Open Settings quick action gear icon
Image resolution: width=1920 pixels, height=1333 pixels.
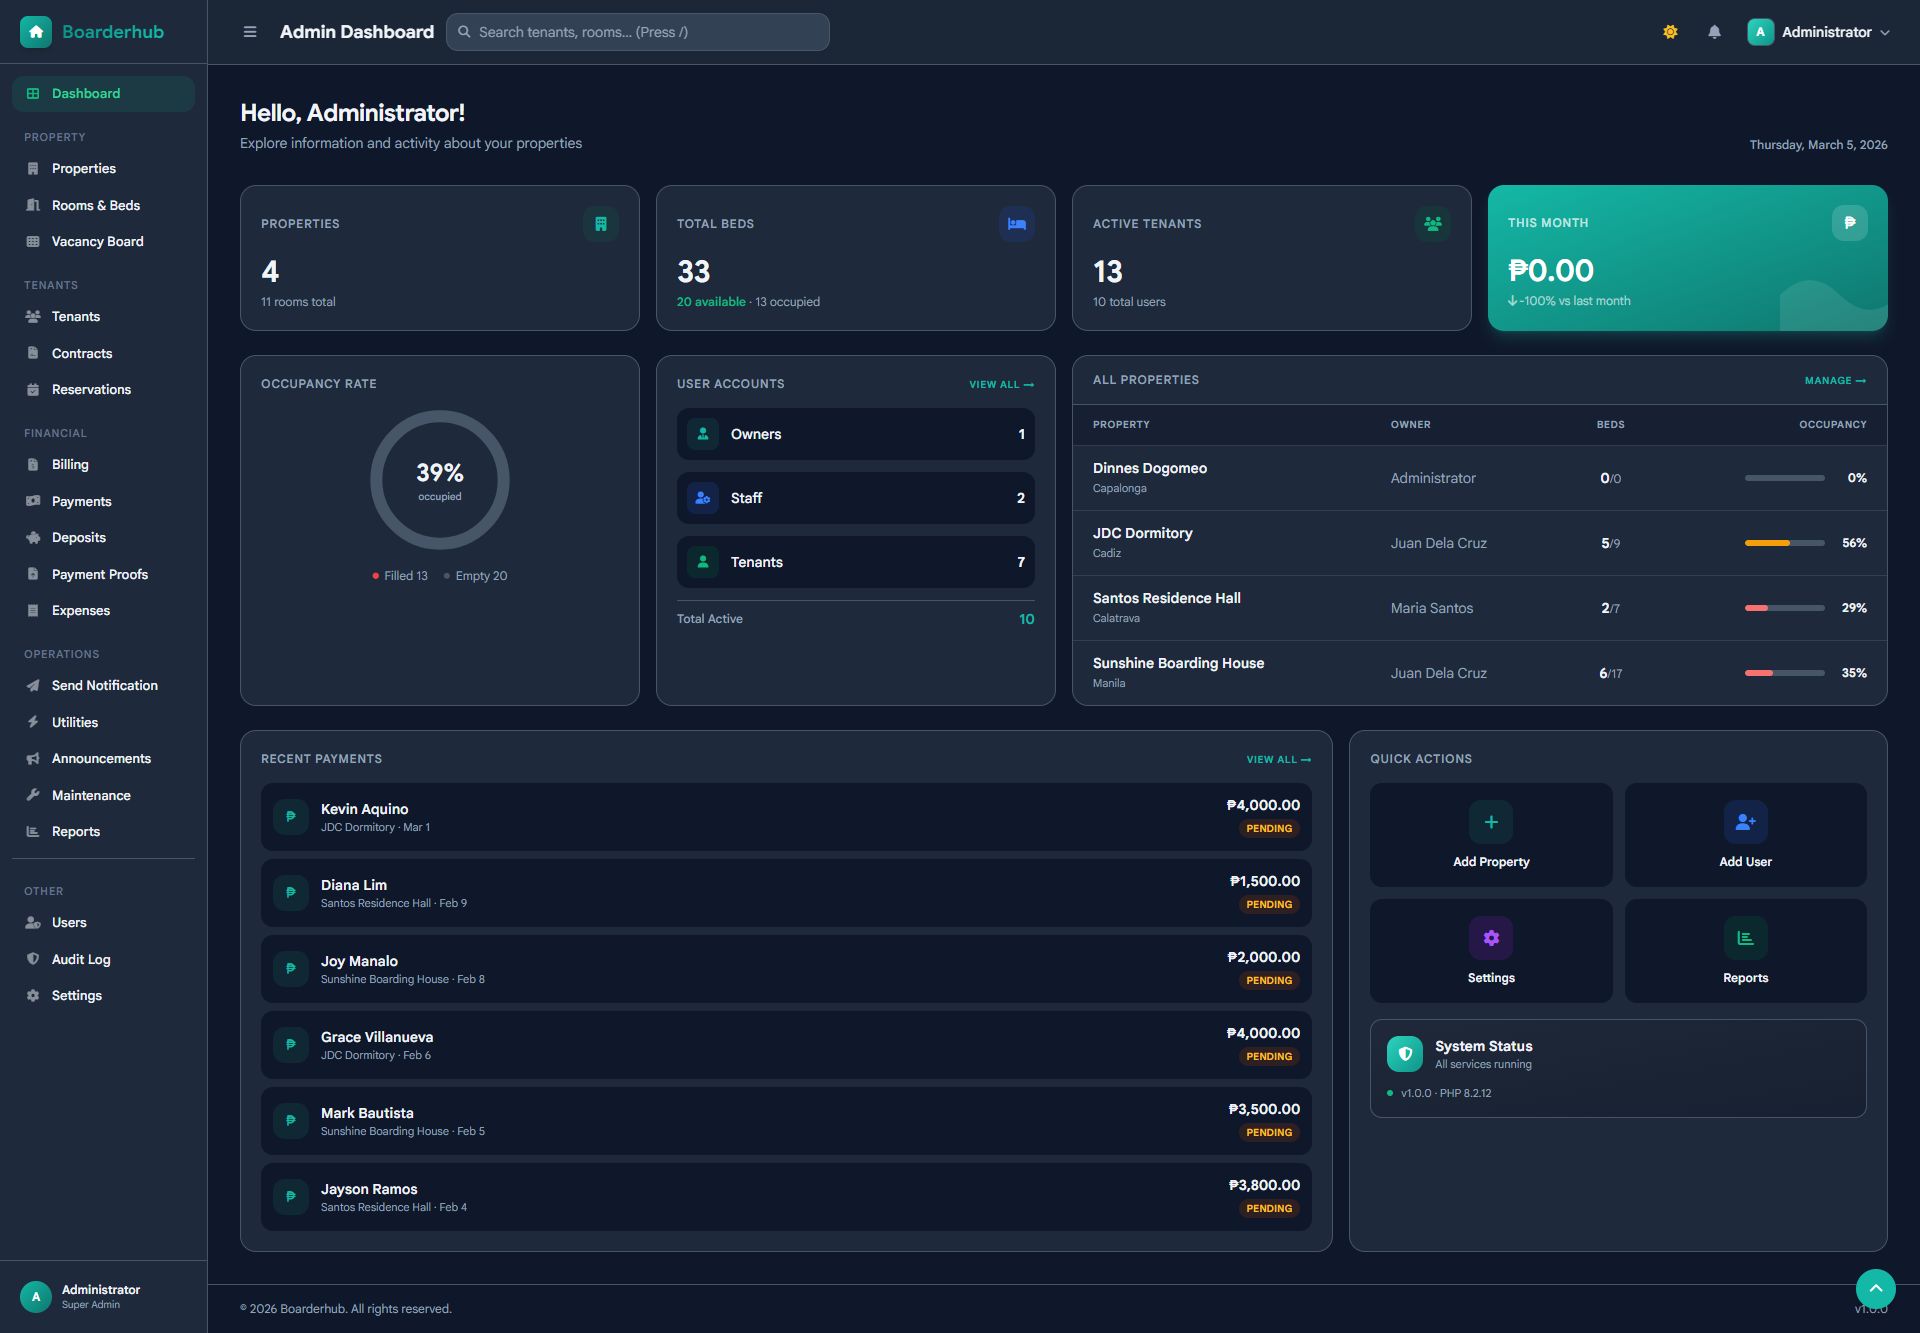click(1490, 938)
